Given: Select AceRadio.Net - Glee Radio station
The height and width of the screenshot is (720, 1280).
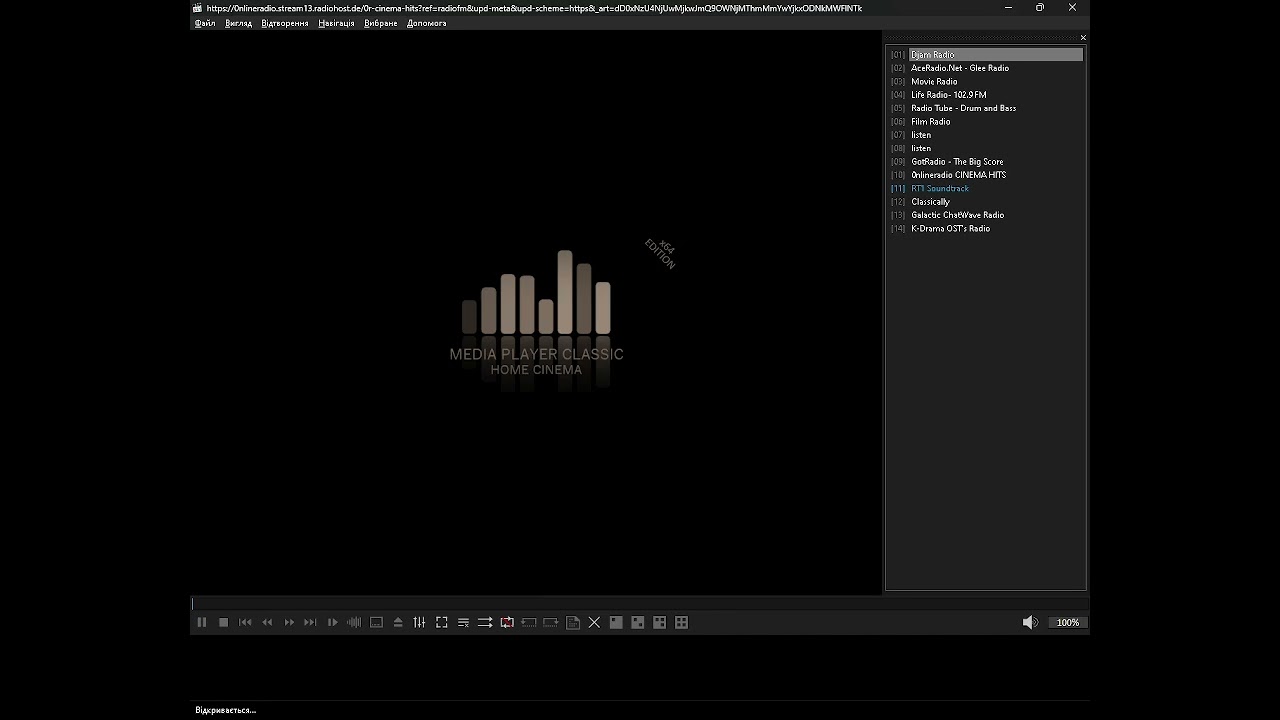Looking at the screenshot, I should tap(985, 68).
